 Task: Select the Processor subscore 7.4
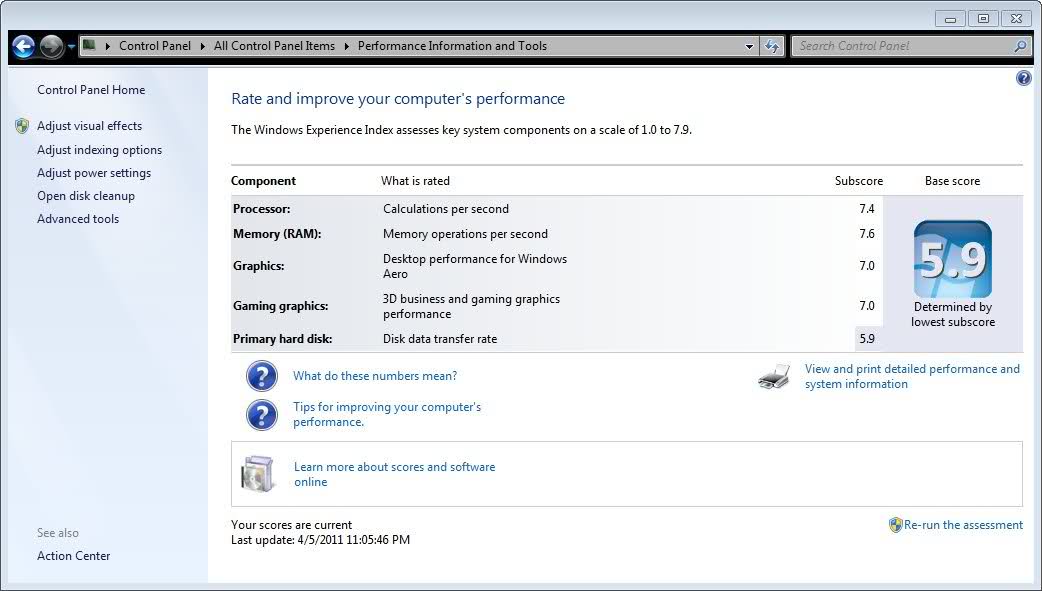click(x=867, y=209)
